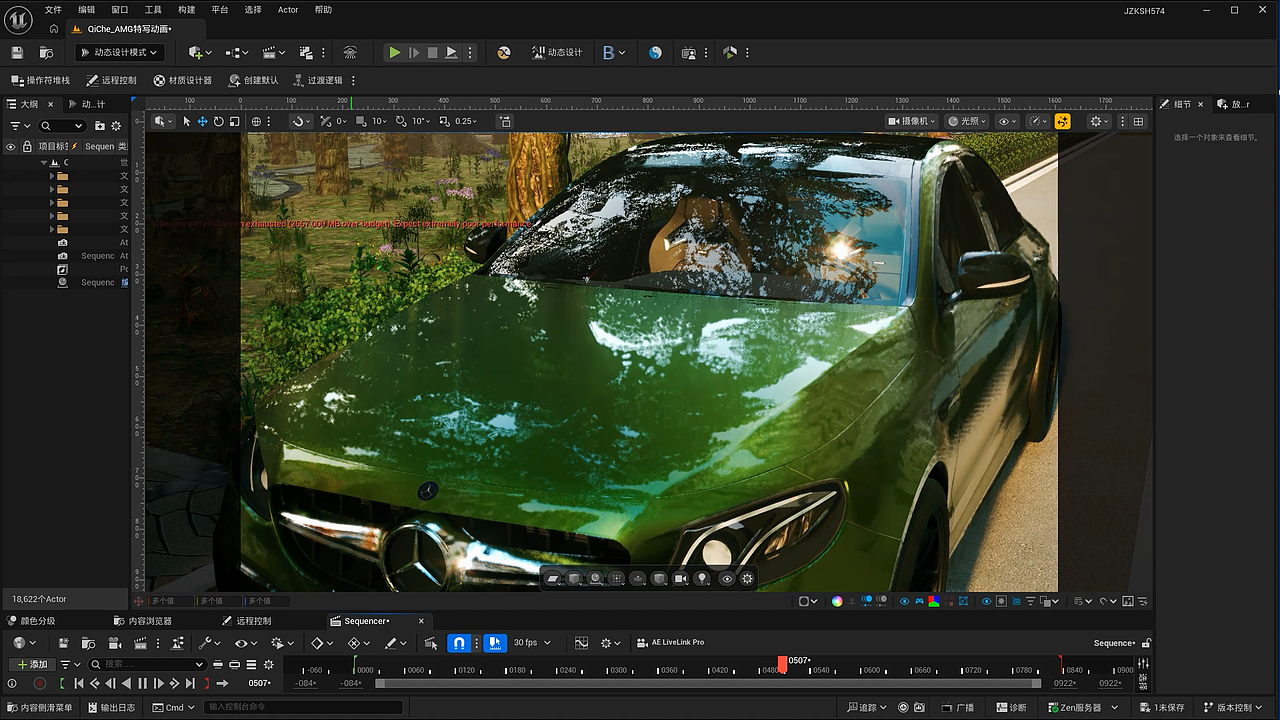Open the 窗口 menu
Screen dimensions: 1280x720
[x=120, y=10]
